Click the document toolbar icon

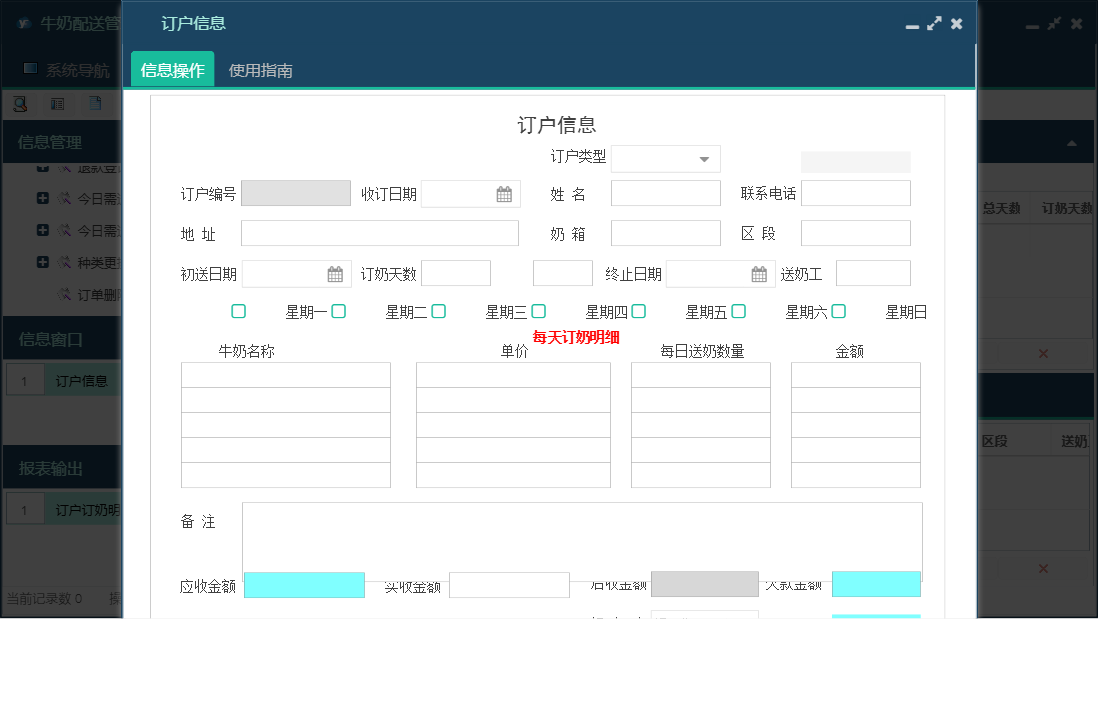pyautogui.click(x=93, y=103)
